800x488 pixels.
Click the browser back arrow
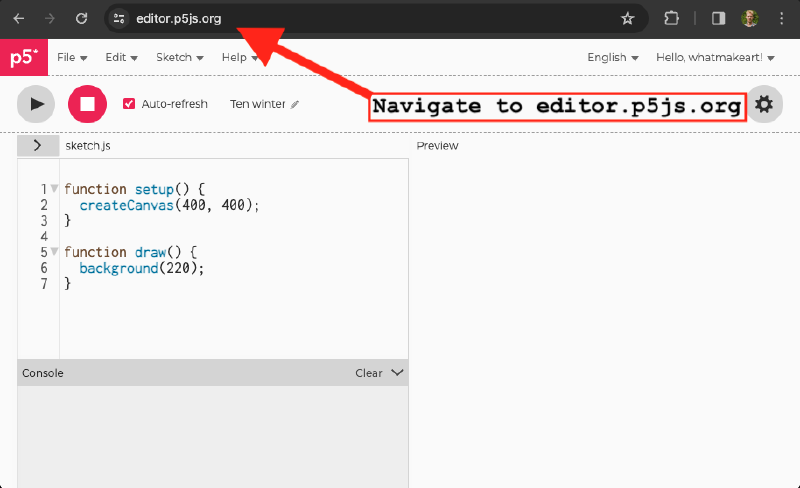[x=19, y=19]
